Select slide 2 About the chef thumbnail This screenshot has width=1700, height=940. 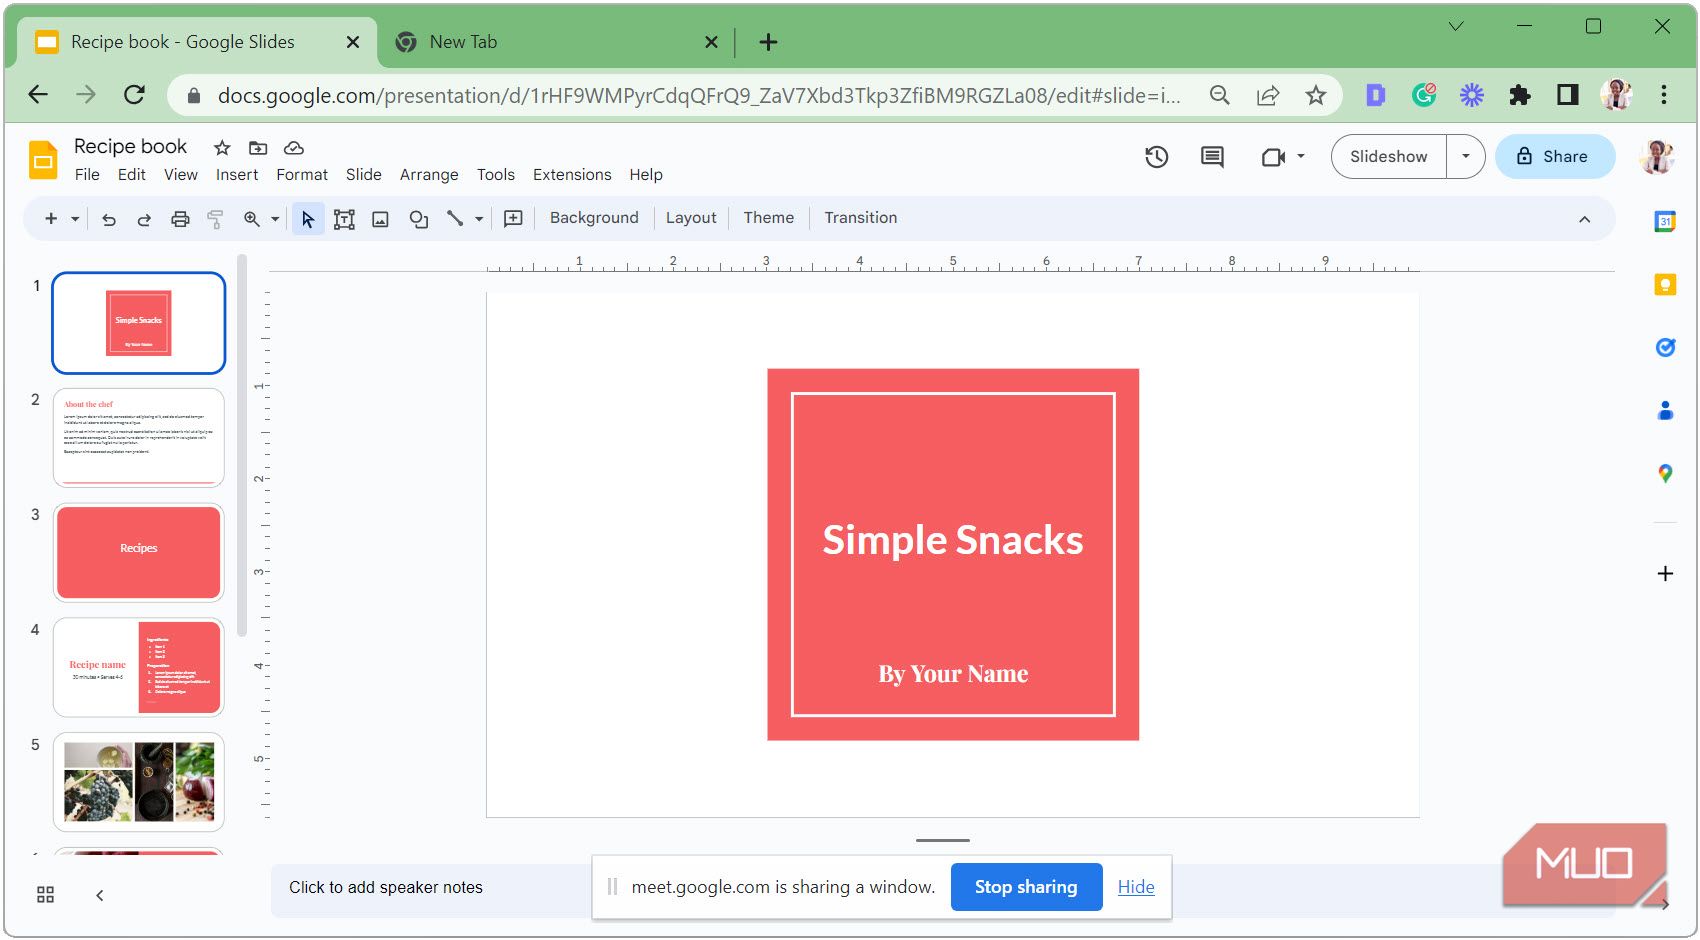pos(139,438)
